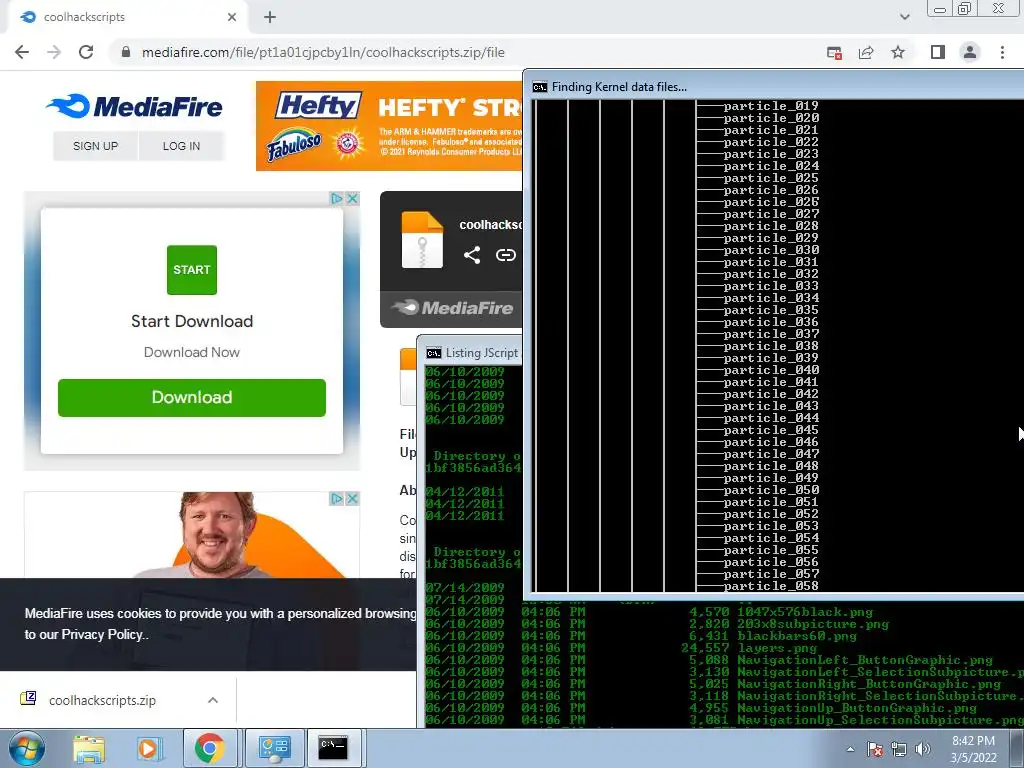
Task: Open control panel taskbar item
Action: (x=274, y=749)
